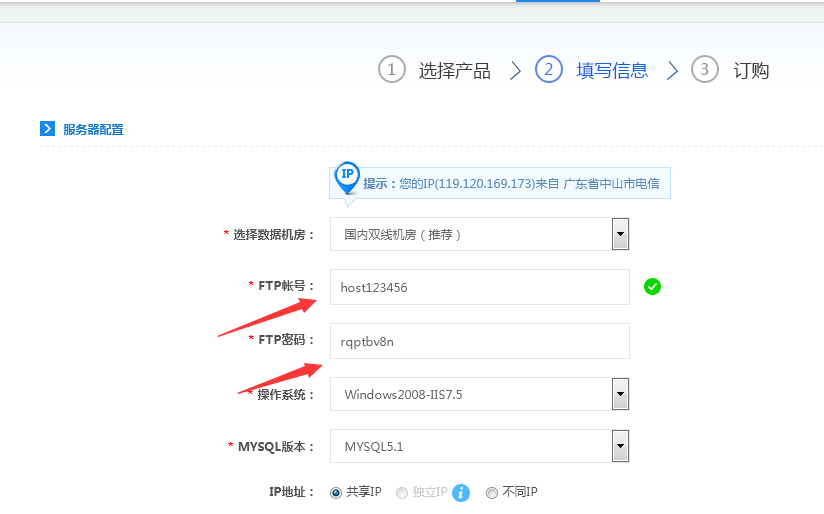Click the IP location pin icon
The width and height of the screenshot is (824, 514).
[x=347, y=178]
